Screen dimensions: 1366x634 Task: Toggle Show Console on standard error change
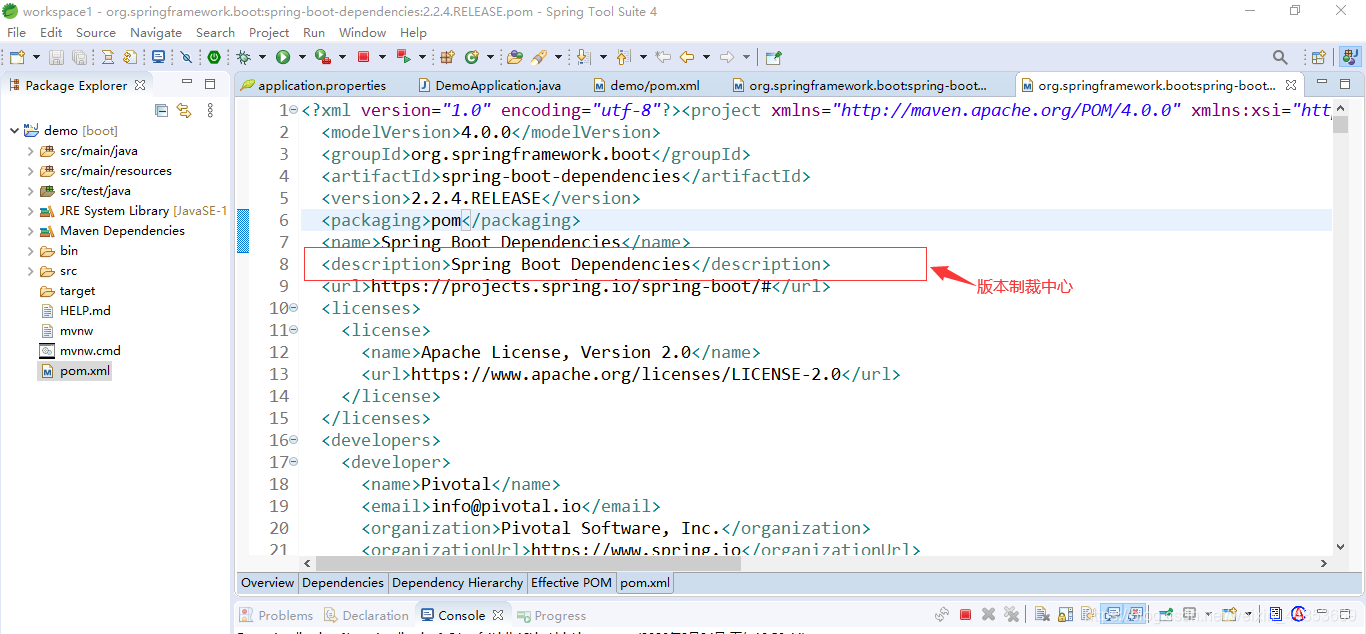[x=1136, y=614]
